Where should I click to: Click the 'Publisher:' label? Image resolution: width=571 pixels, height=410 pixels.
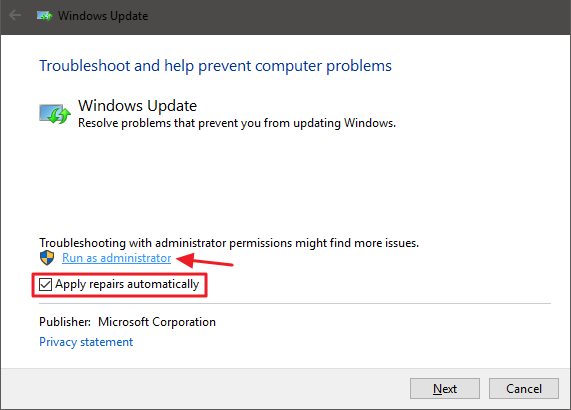tap(65, 322)
